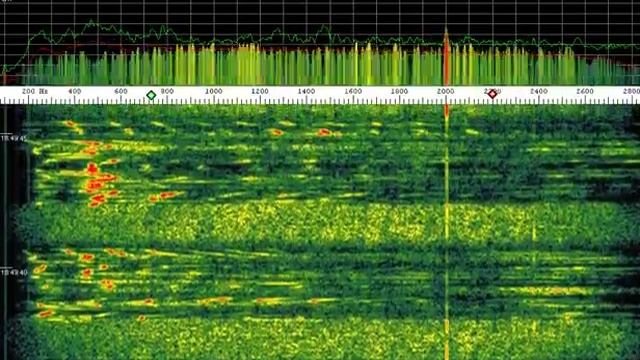Viewport: 640px width, 360px height.
Task: Click the 1600 label on the frequency scale
Action: (x=353, y=91)
